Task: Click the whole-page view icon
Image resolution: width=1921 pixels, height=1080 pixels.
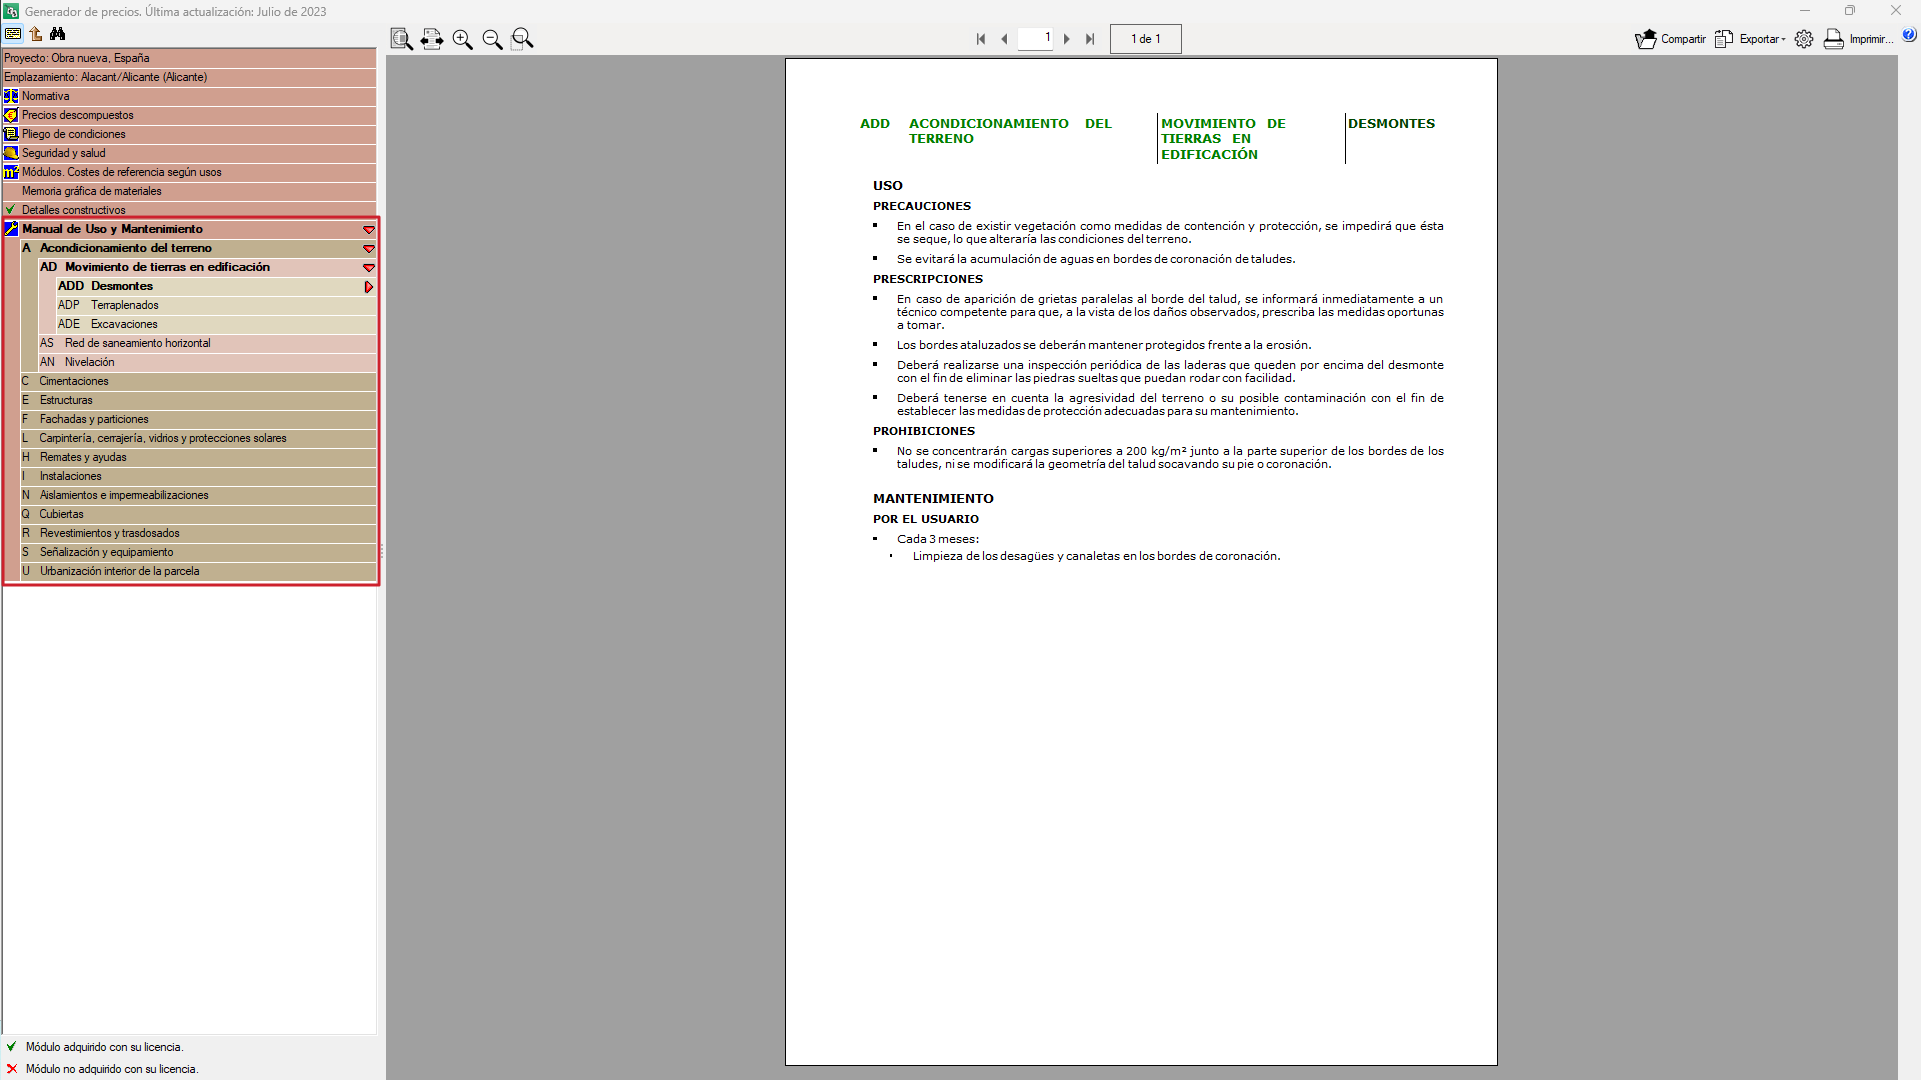Action: point(401,39)
